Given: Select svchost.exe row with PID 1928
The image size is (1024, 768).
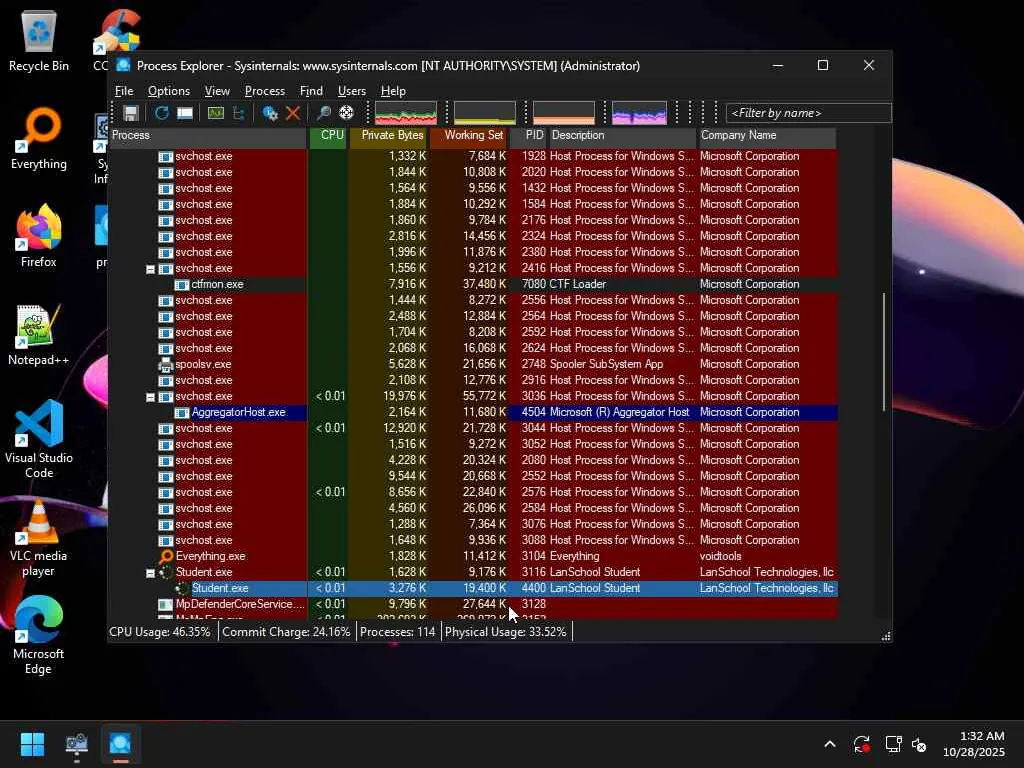Looking at the screenshot, I should [473, 157].
